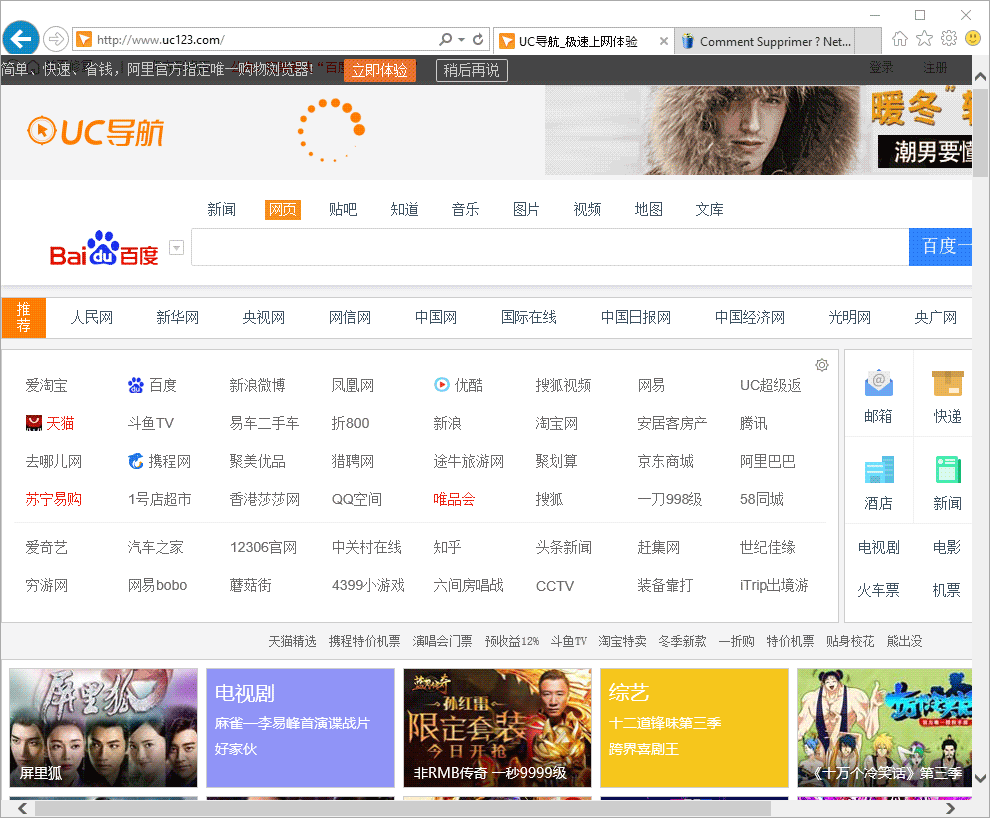Click 稍后再说 button
Image resolution: width=990 pixels, height=818 pixels.
472,70
